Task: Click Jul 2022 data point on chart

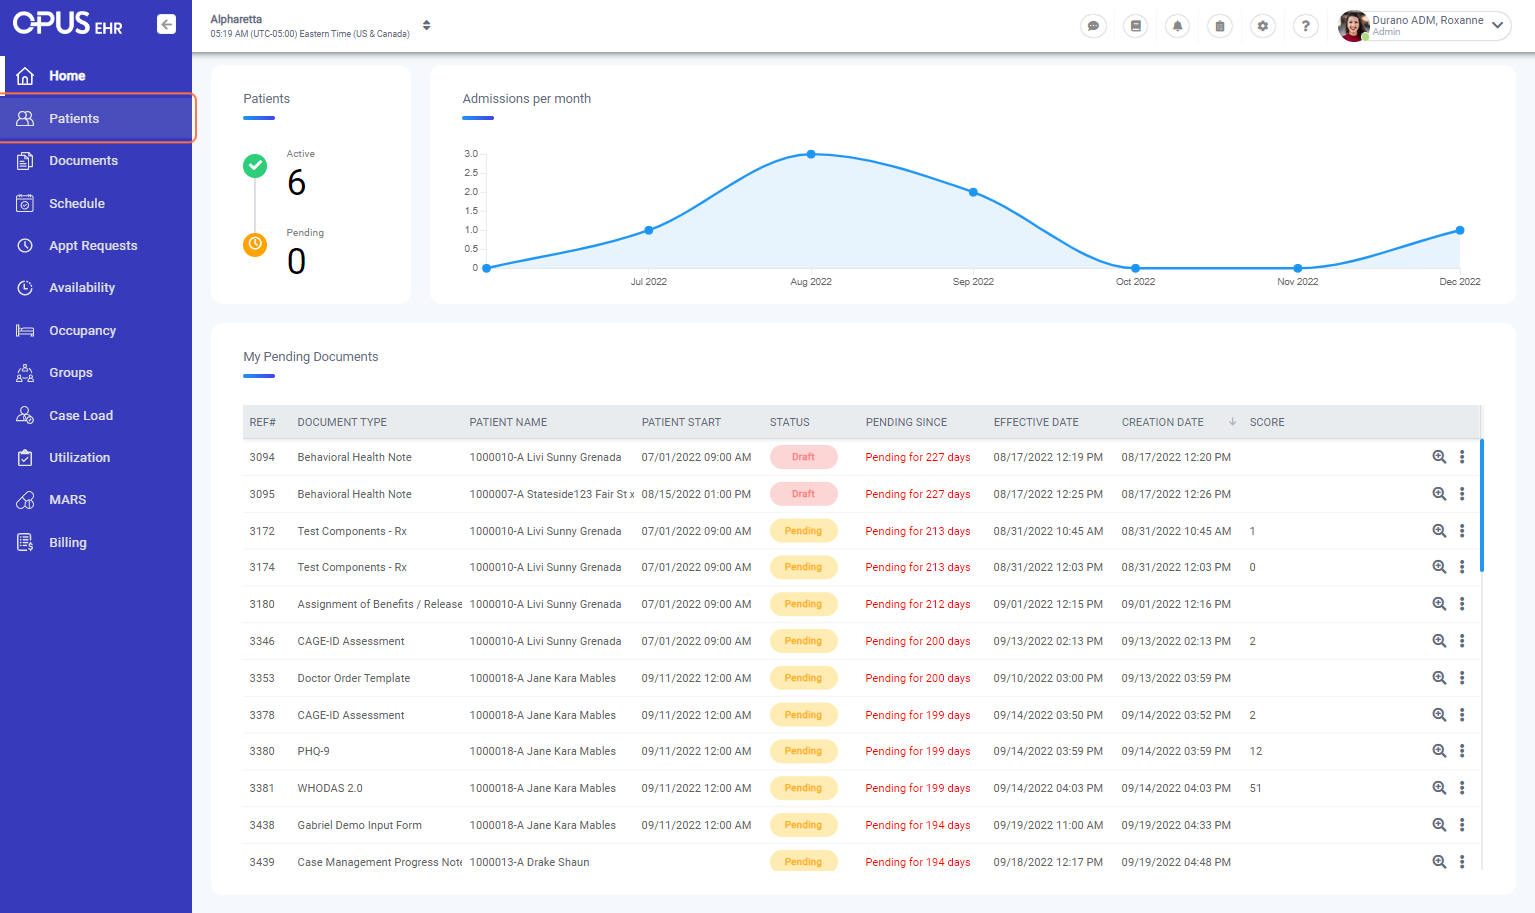Action: (x=649, y=230)
